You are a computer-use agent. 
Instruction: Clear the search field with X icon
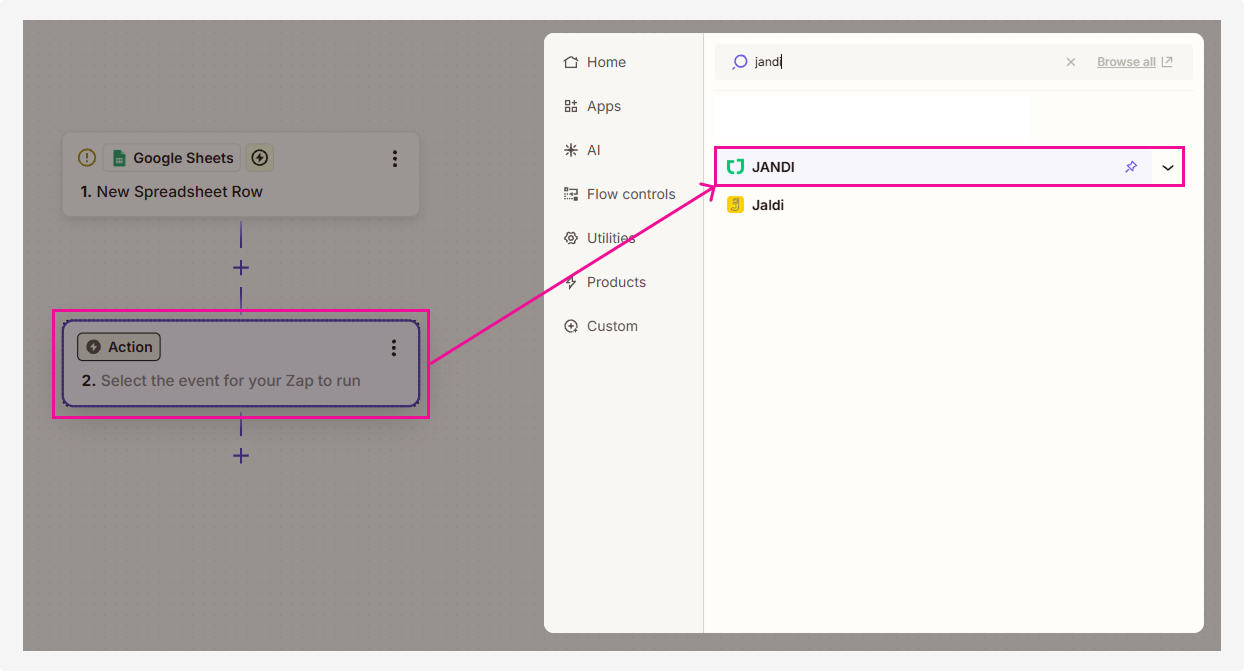click(x=1071, y=62)
